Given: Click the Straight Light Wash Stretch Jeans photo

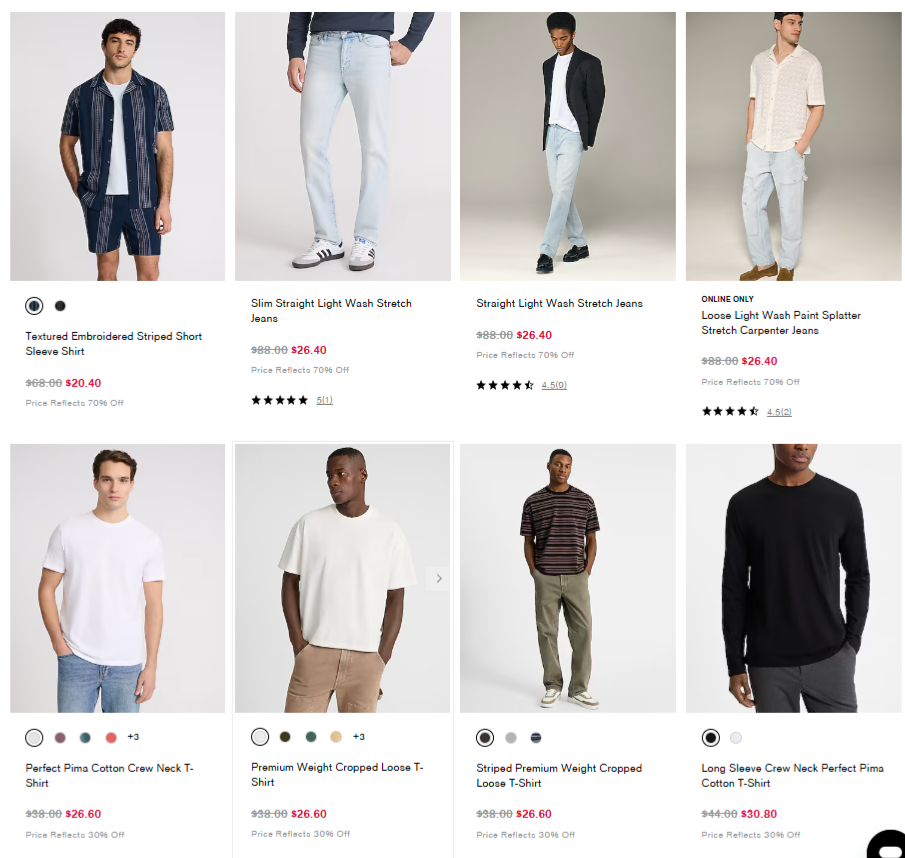Looking at the screenshot, I should pyautogui.click(x=567, y=145).
